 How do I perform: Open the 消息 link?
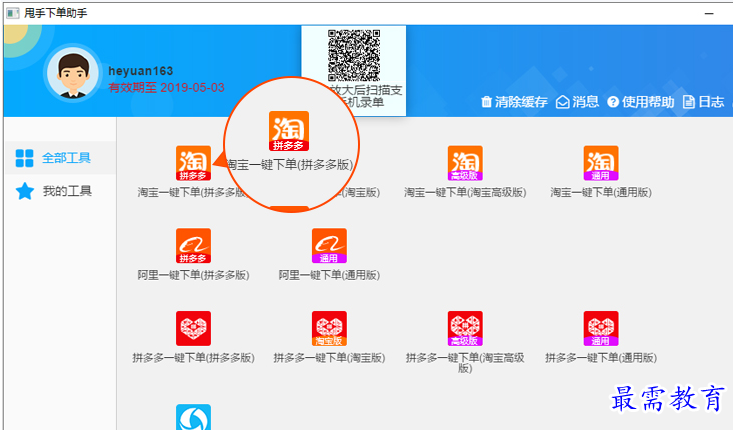(x=577, y=102)
